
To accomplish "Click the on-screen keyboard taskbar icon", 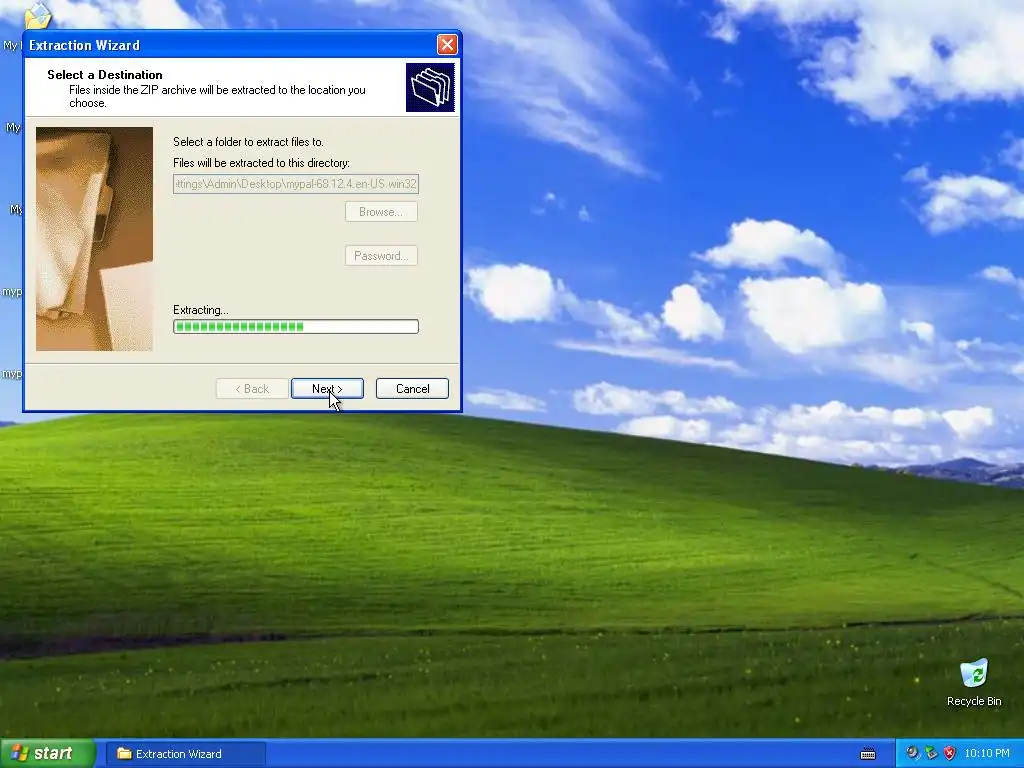I will 868,754.
